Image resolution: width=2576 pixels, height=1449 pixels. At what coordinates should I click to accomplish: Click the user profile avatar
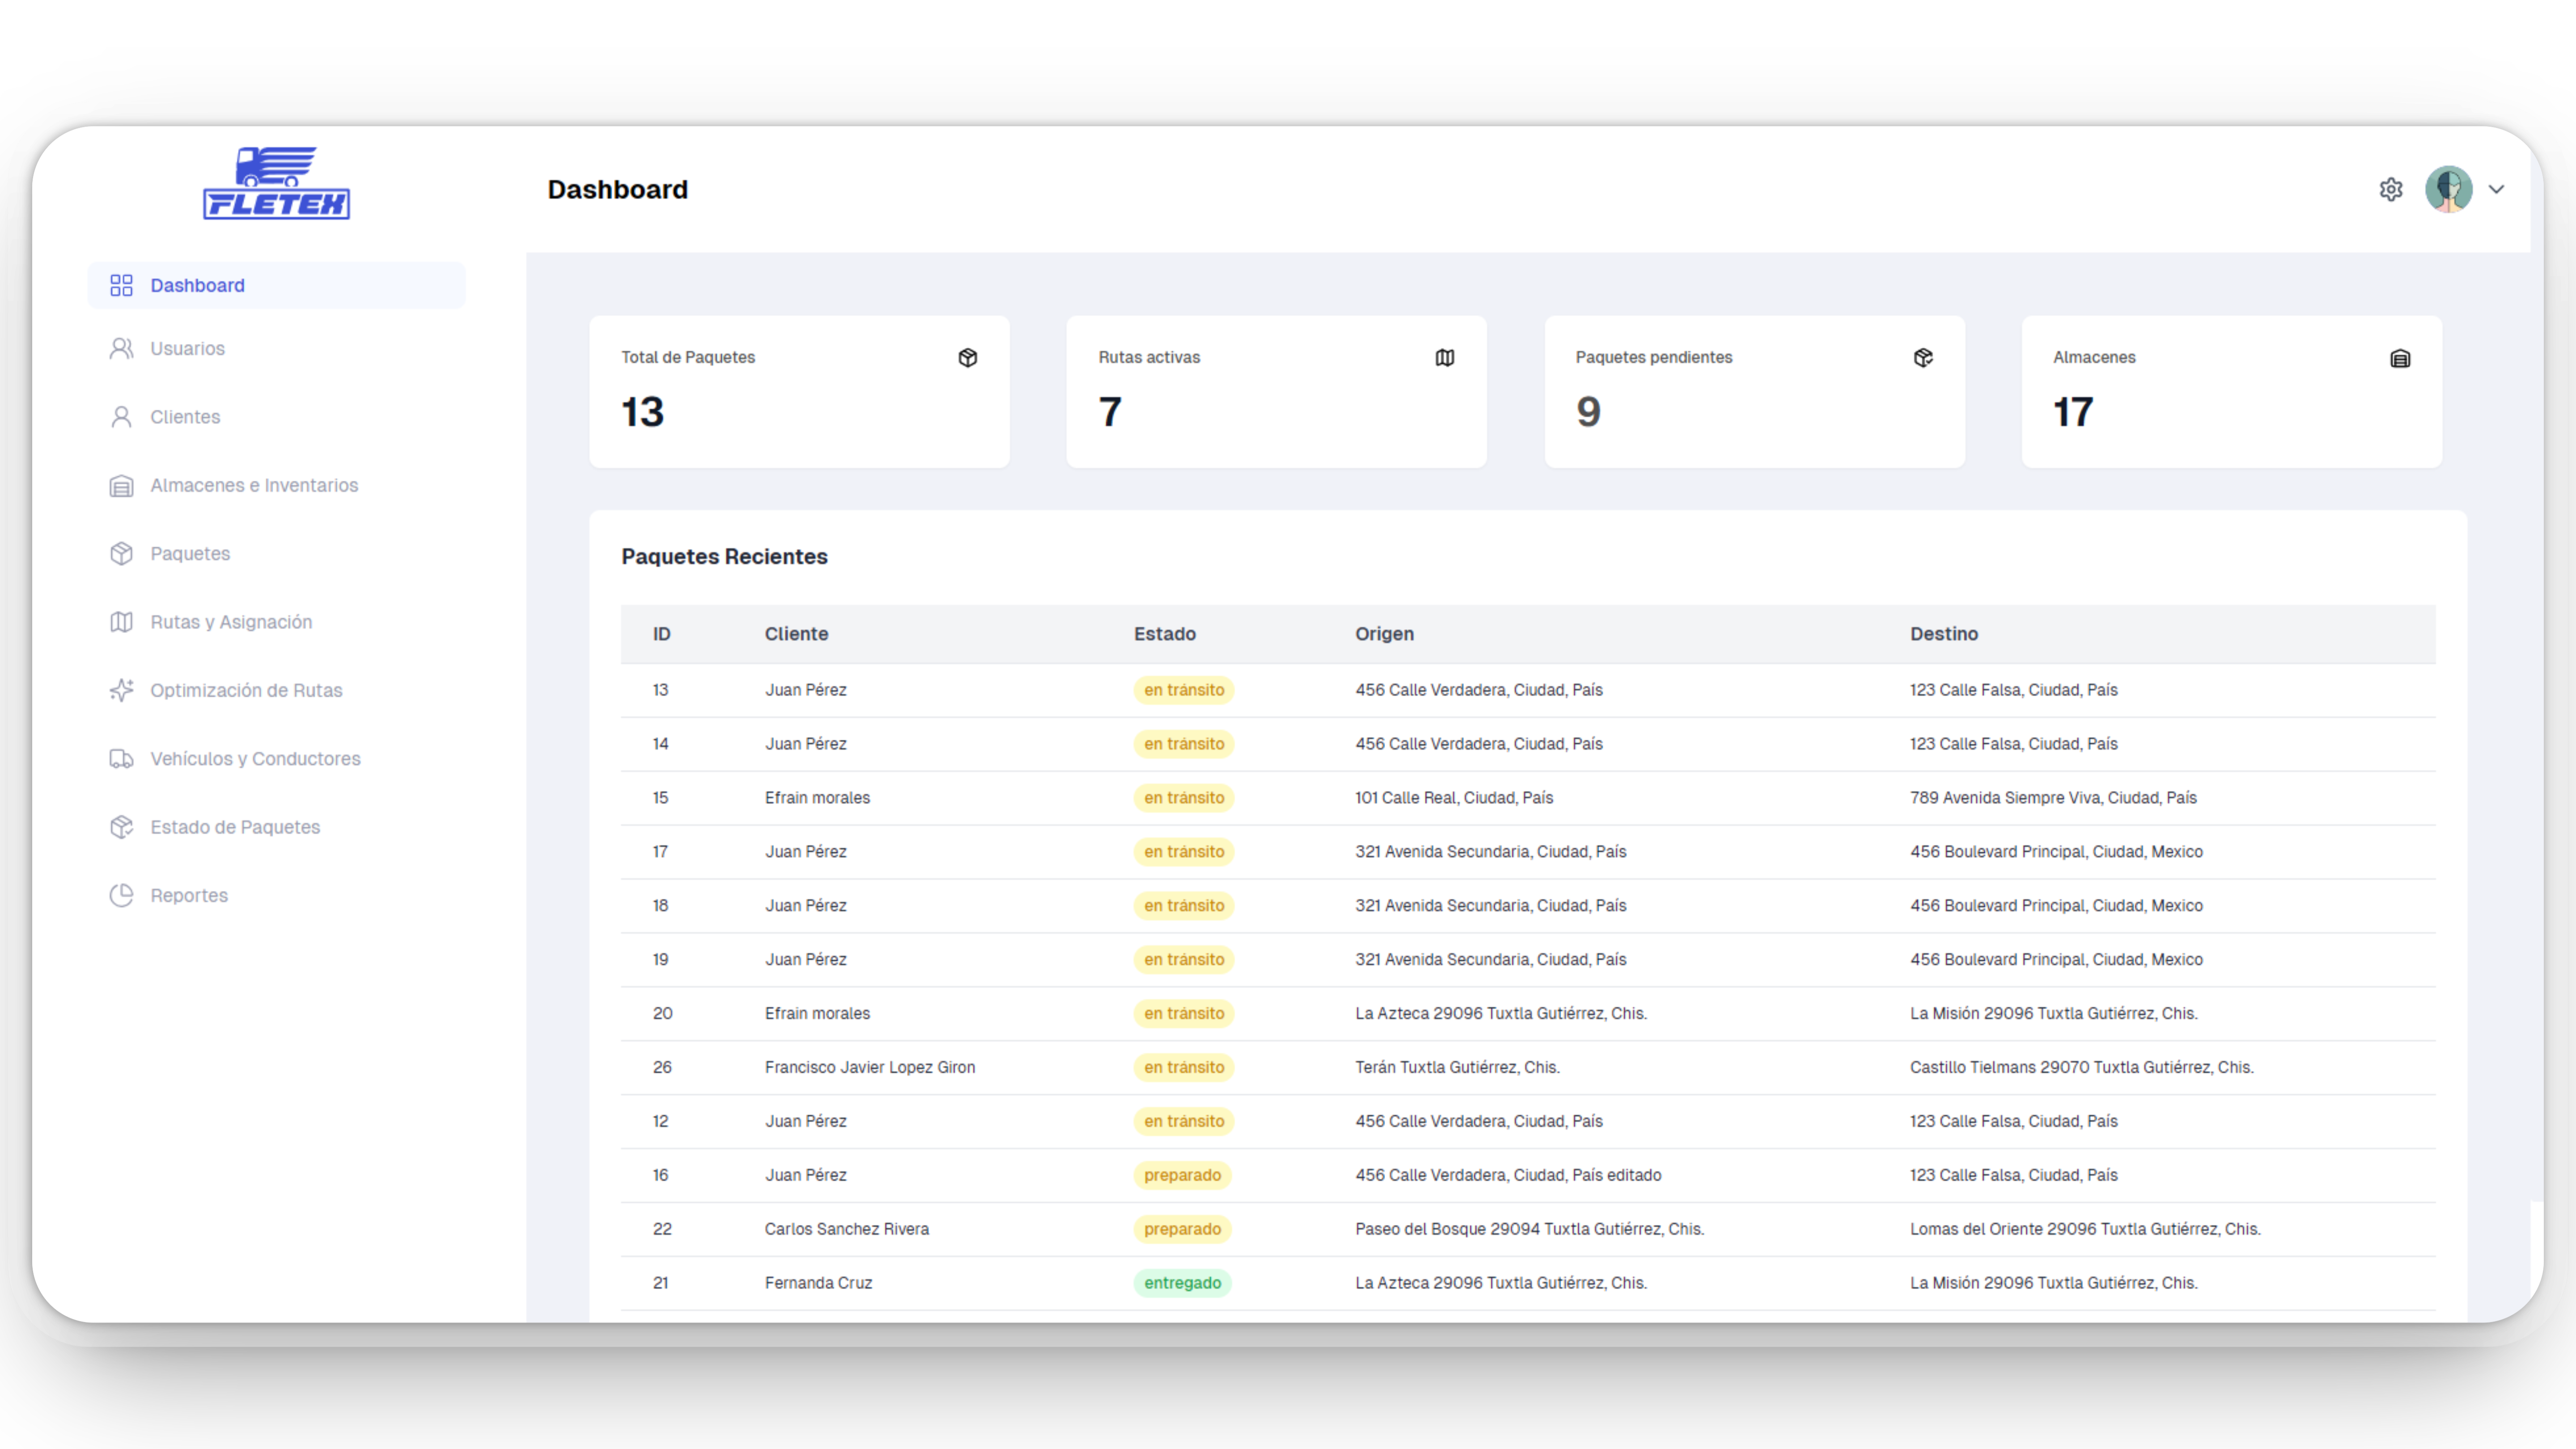click(x=2449, y=189)
